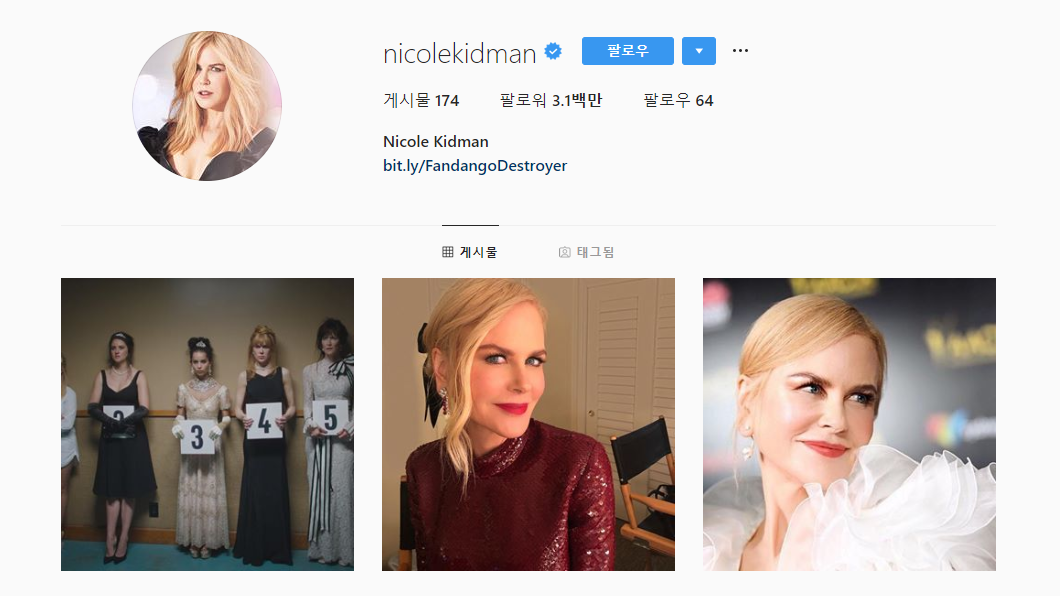Click the number 5 card in lineup photo
1060x596 pixels.
point(330,418)
